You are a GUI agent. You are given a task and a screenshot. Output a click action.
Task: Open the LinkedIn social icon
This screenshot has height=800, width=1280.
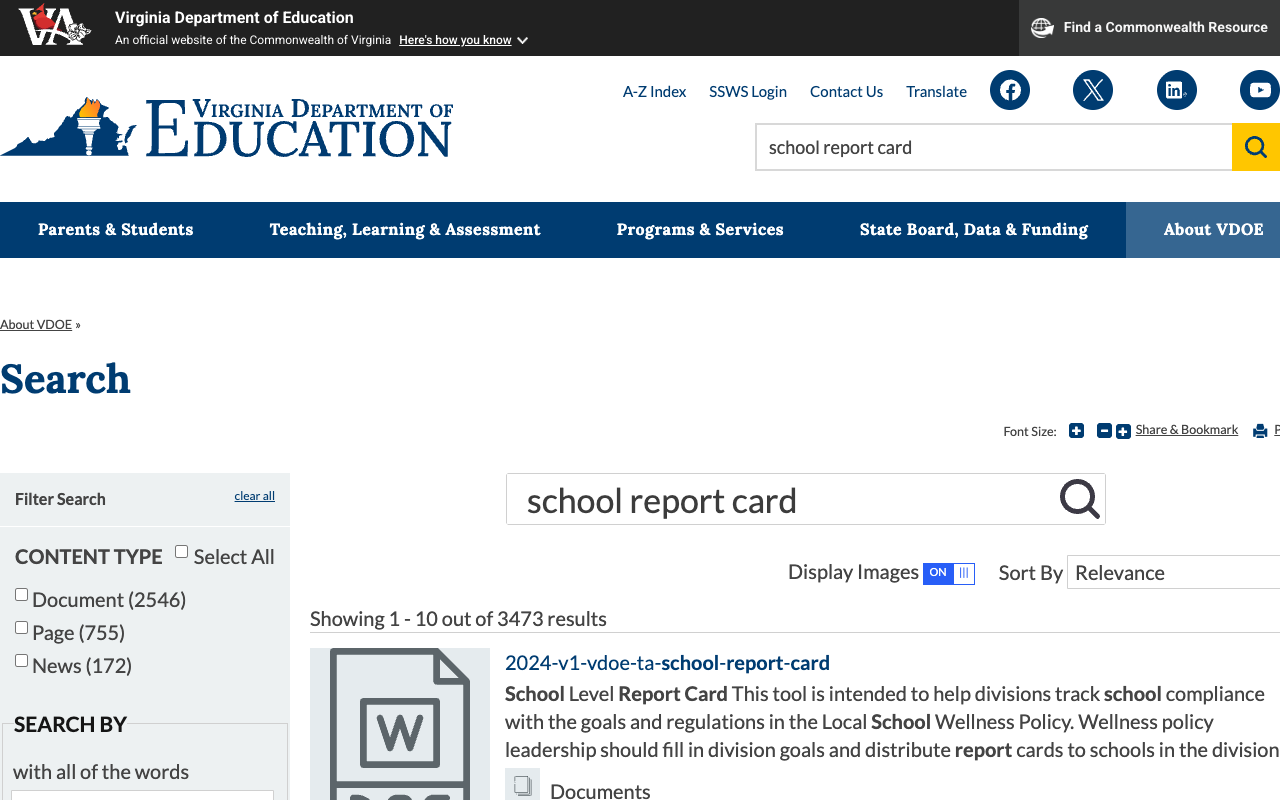(1177, 90)
